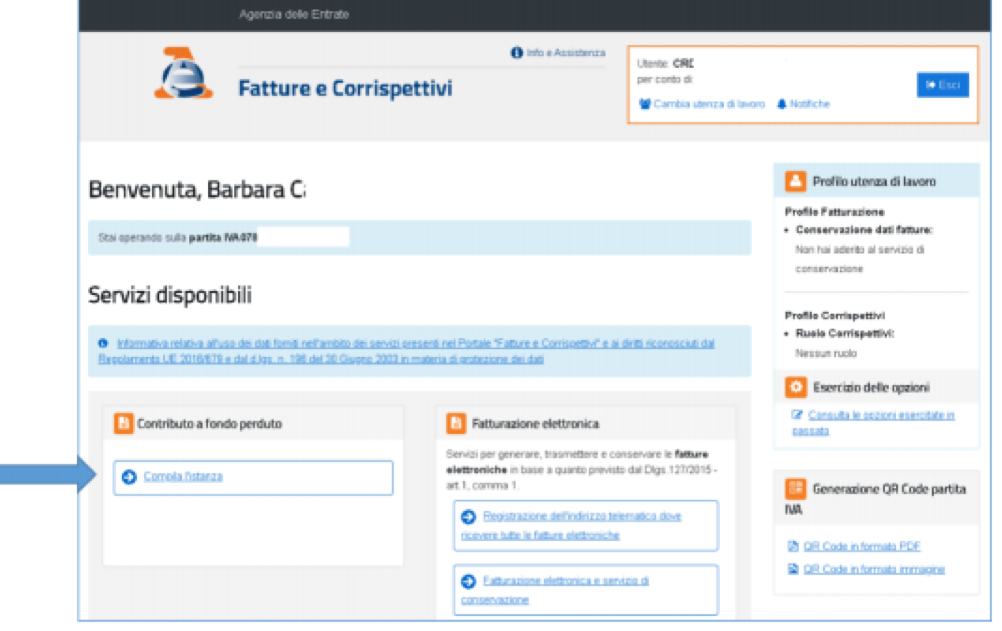Click the Notifiche bell icon
The width and height of the screenshot is (1002, 631).
[782, 104]
